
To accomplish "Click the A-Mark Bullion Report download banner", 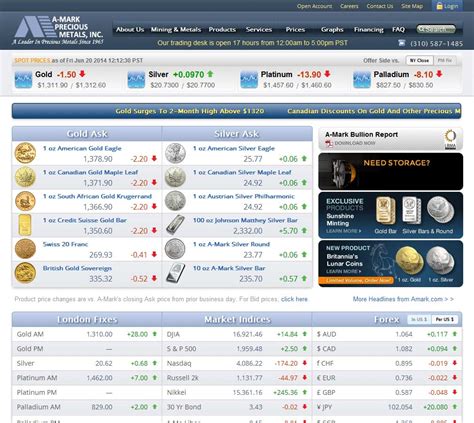I will pyautogui.click(x=391, y=139).
